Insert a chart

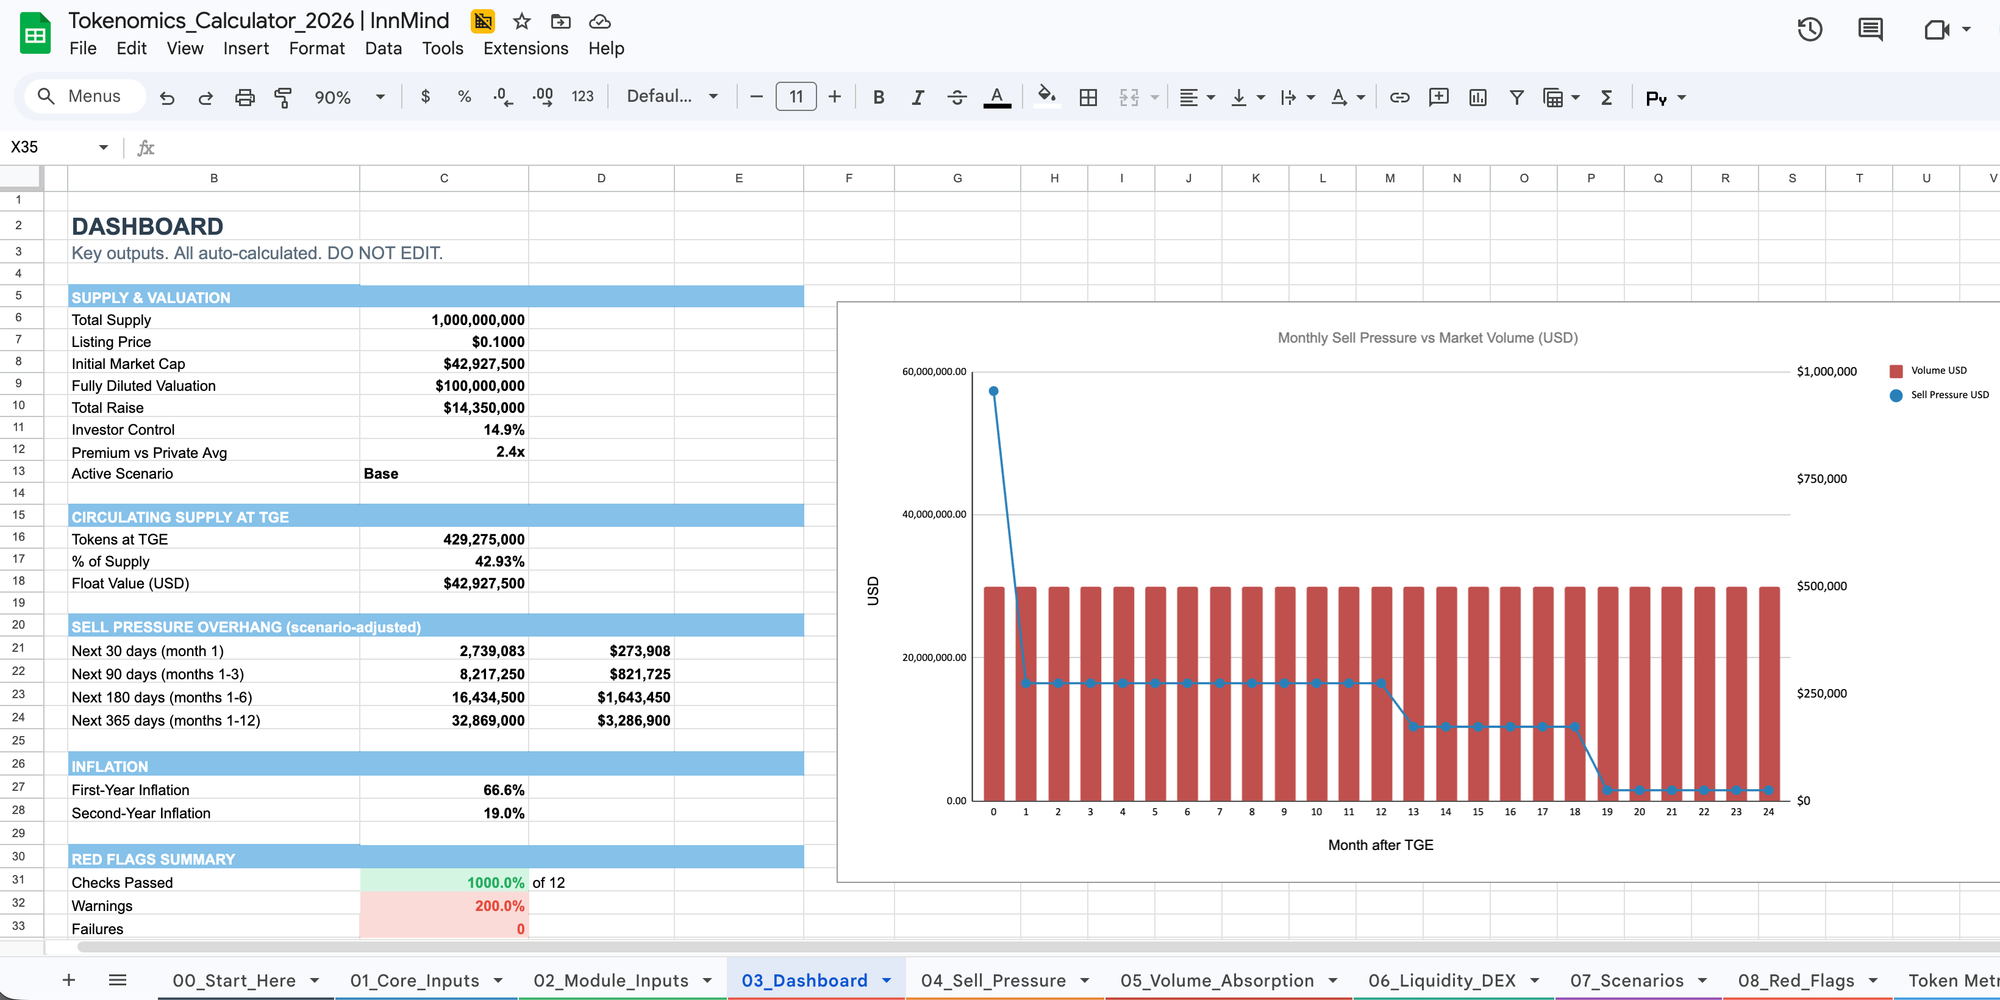tap(1477, 97)
